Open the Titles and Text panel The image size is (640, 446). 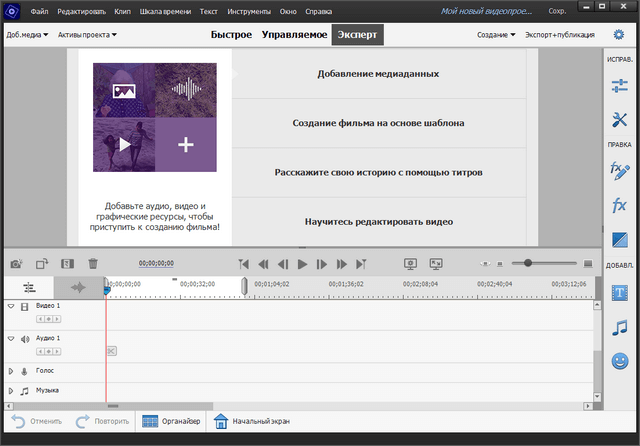[x=619, y=292]
